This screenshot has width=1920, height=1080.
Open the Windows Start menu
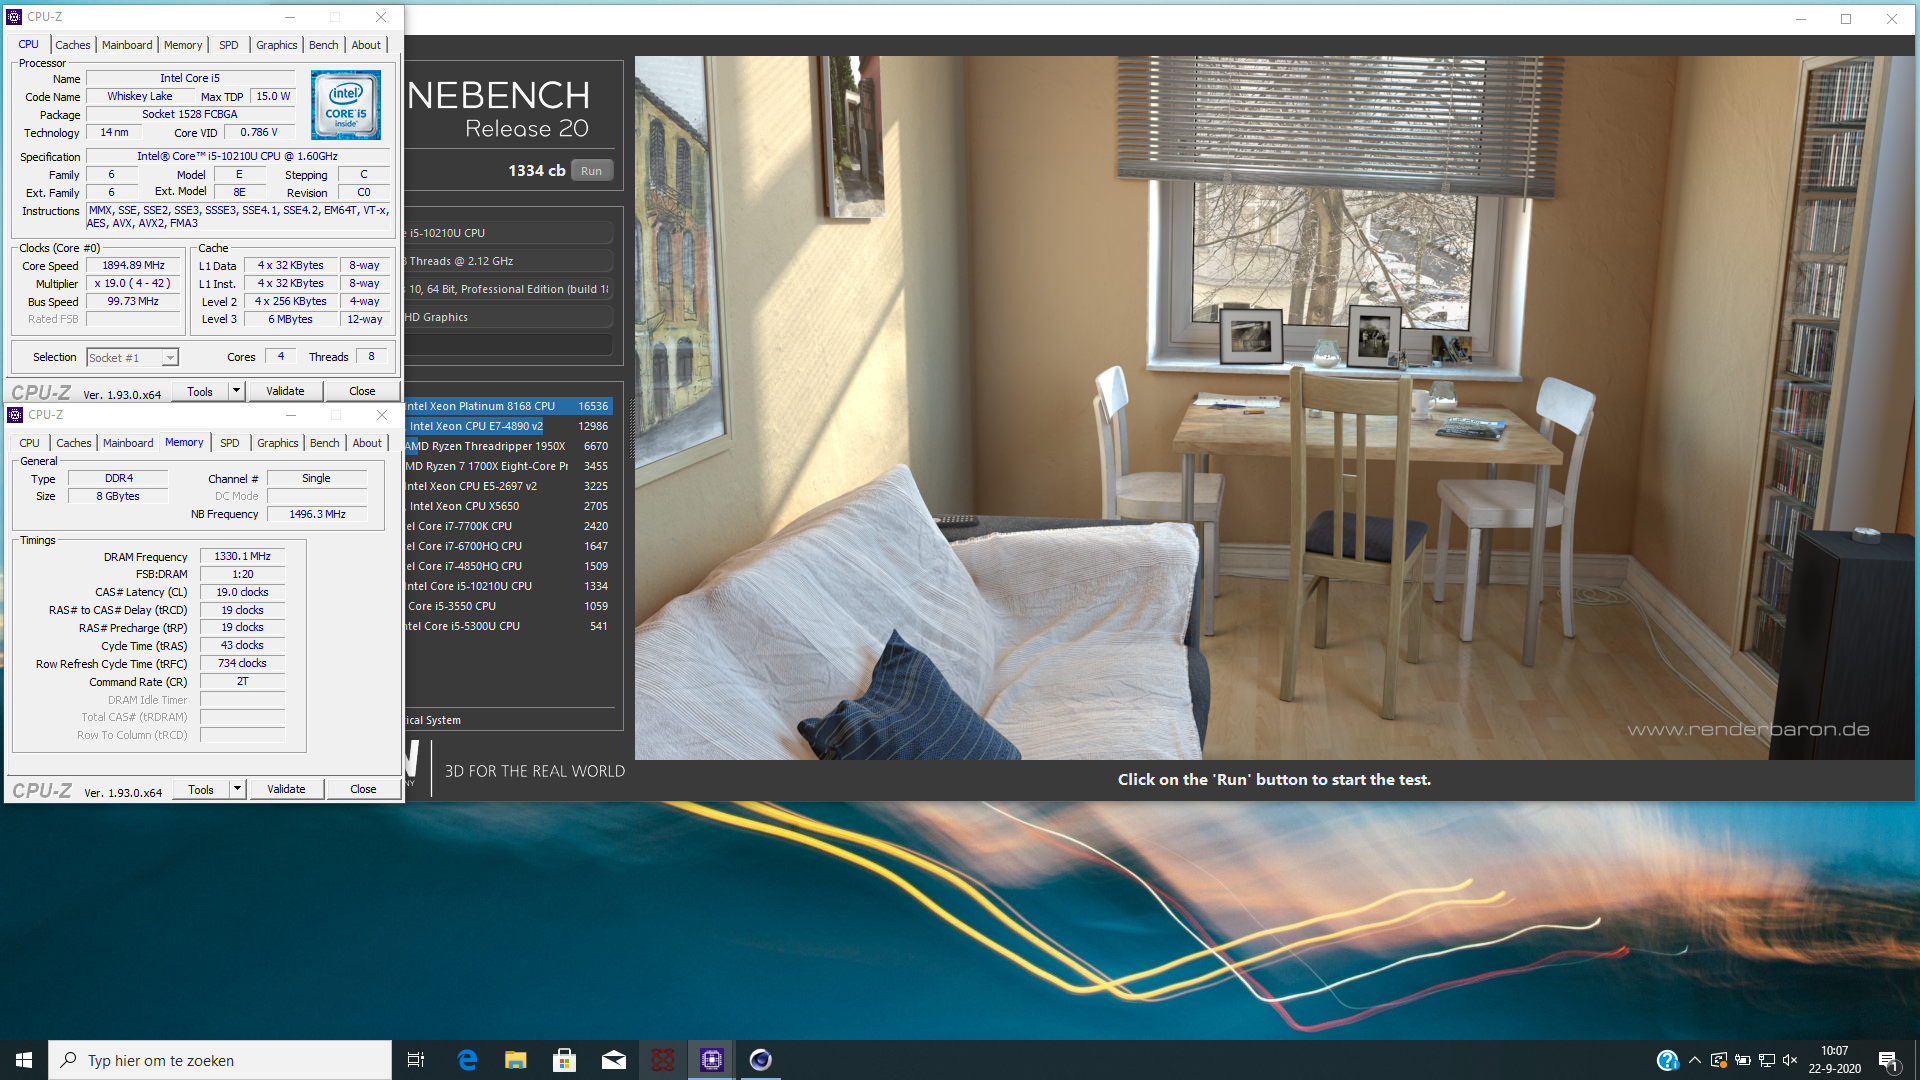click(24, 1060)
